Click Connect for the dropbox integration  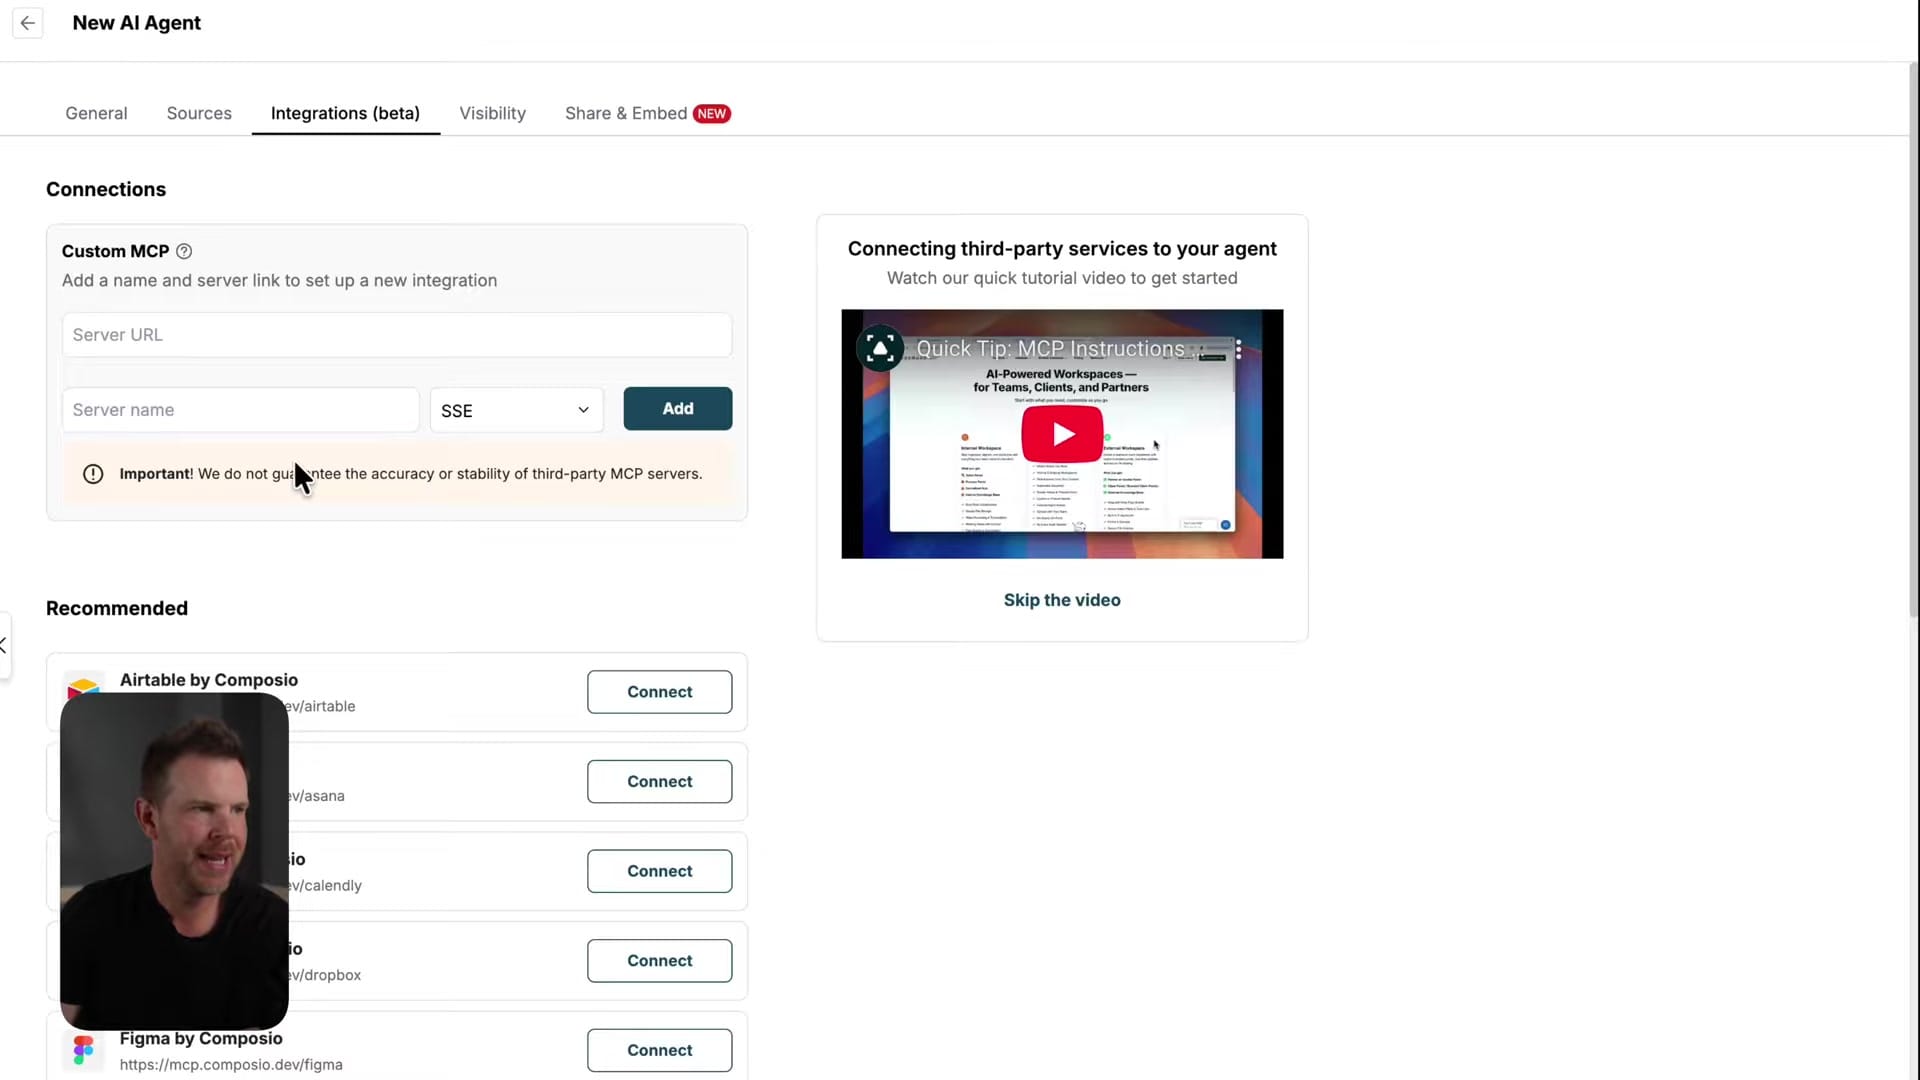[x=659, y=961]
